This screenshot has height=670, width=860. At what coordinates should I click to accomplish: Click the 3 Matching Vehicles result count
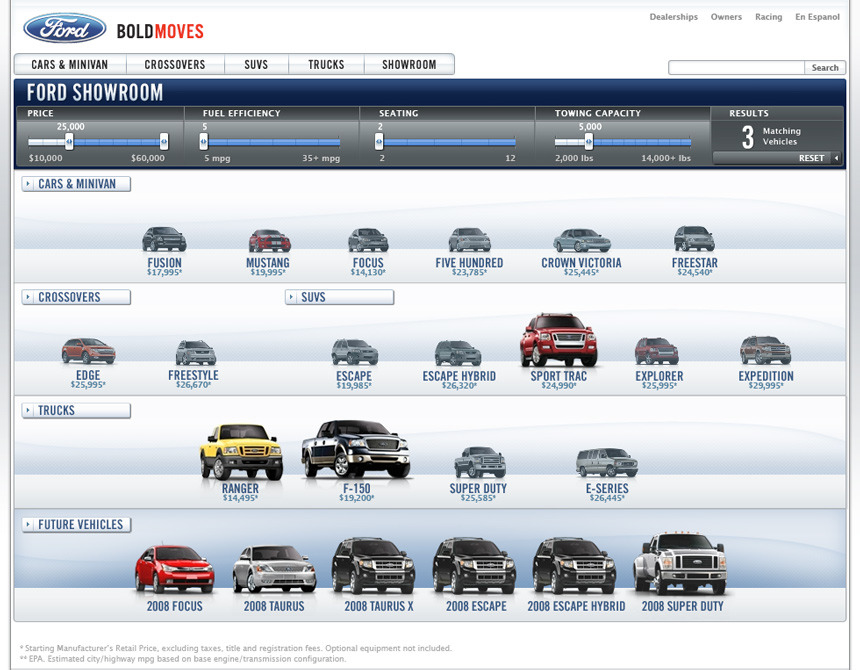coord(771,137)
